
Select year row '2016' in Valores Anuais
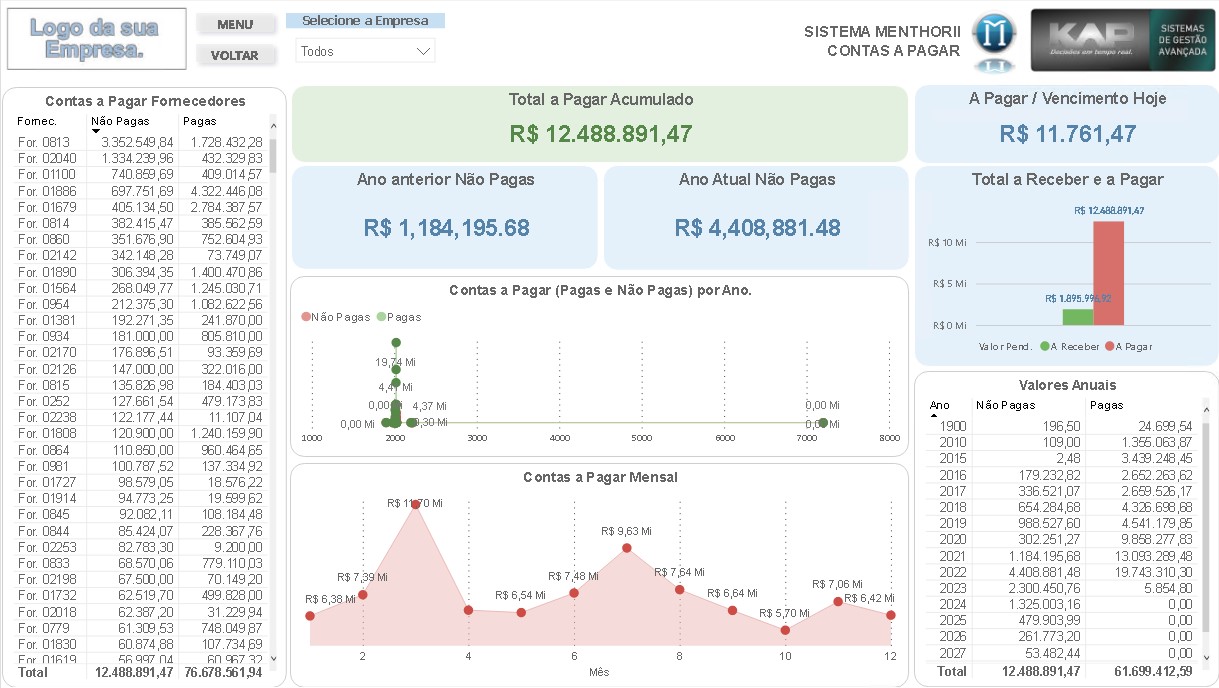[x=1061, y=475]
